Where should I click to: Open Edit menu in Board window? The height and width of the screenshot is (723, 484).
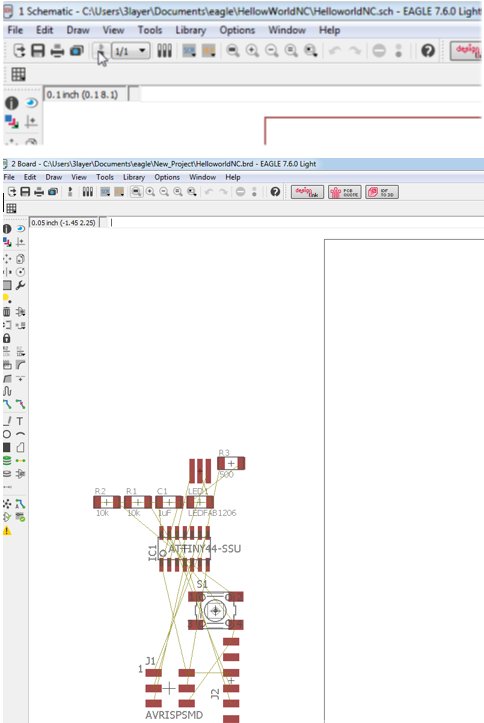point(30,177)
